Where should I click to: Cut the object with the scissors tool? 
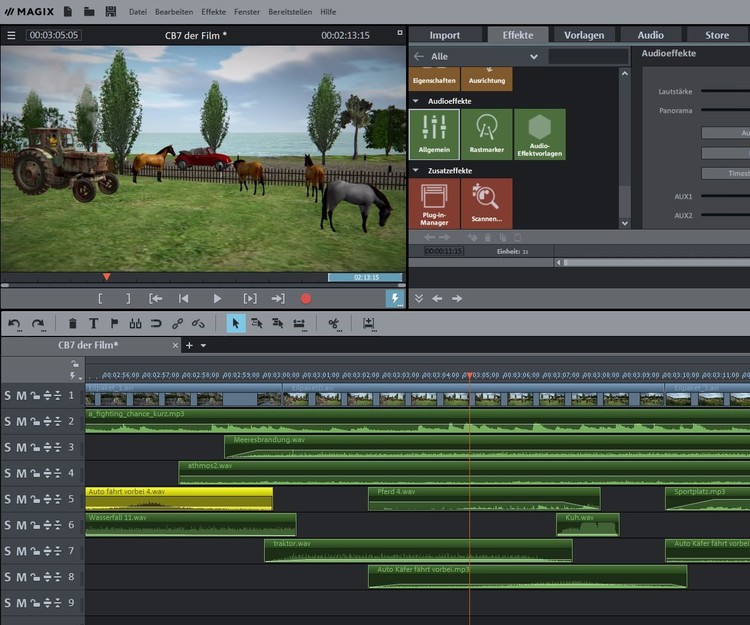[334, 324]
